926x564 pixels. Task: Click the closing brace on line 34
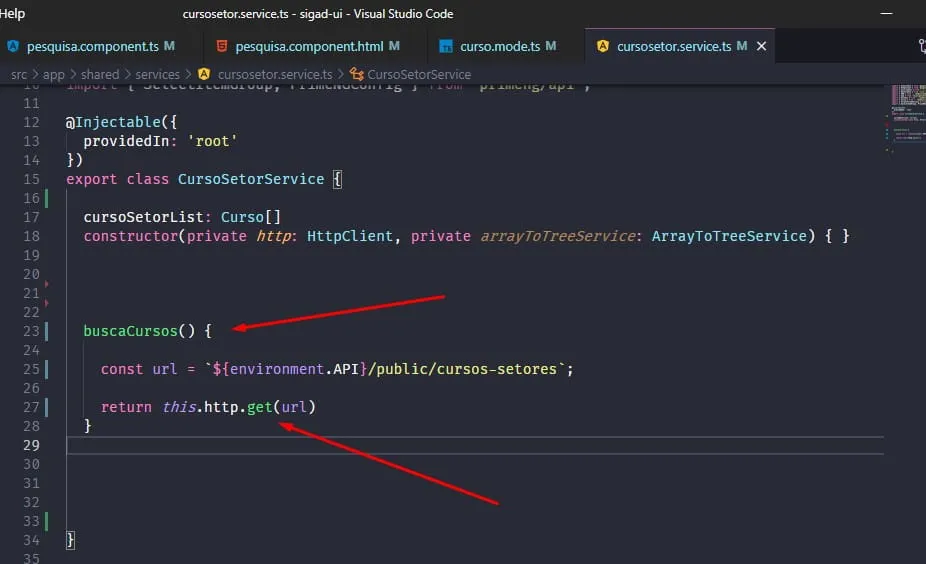(x=70, y=540)
